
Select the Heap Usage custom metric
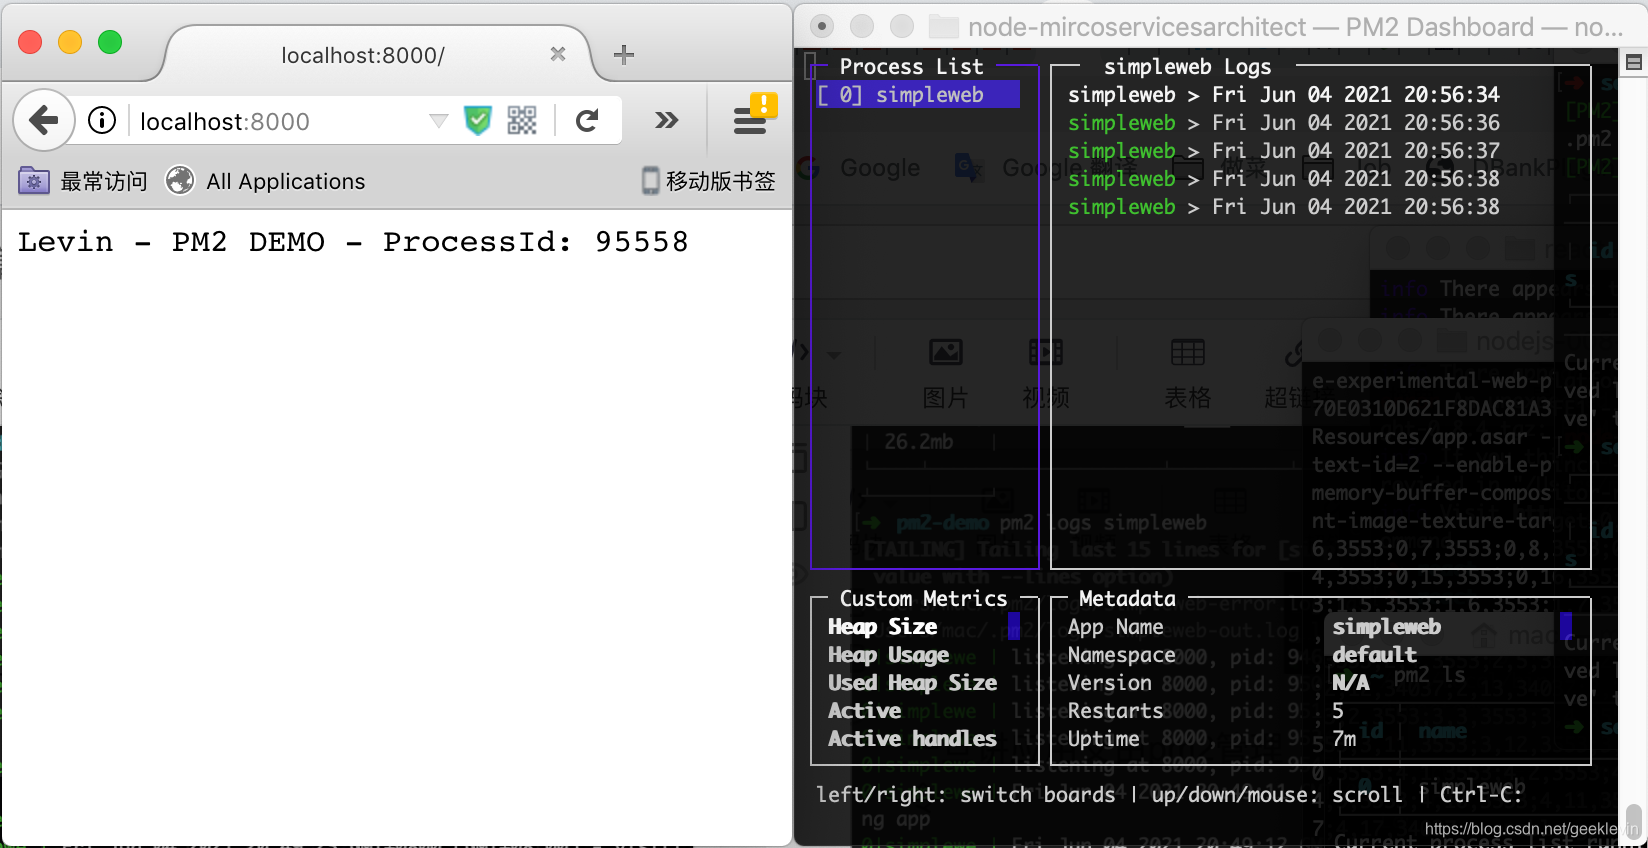click(x=888, y=655)
